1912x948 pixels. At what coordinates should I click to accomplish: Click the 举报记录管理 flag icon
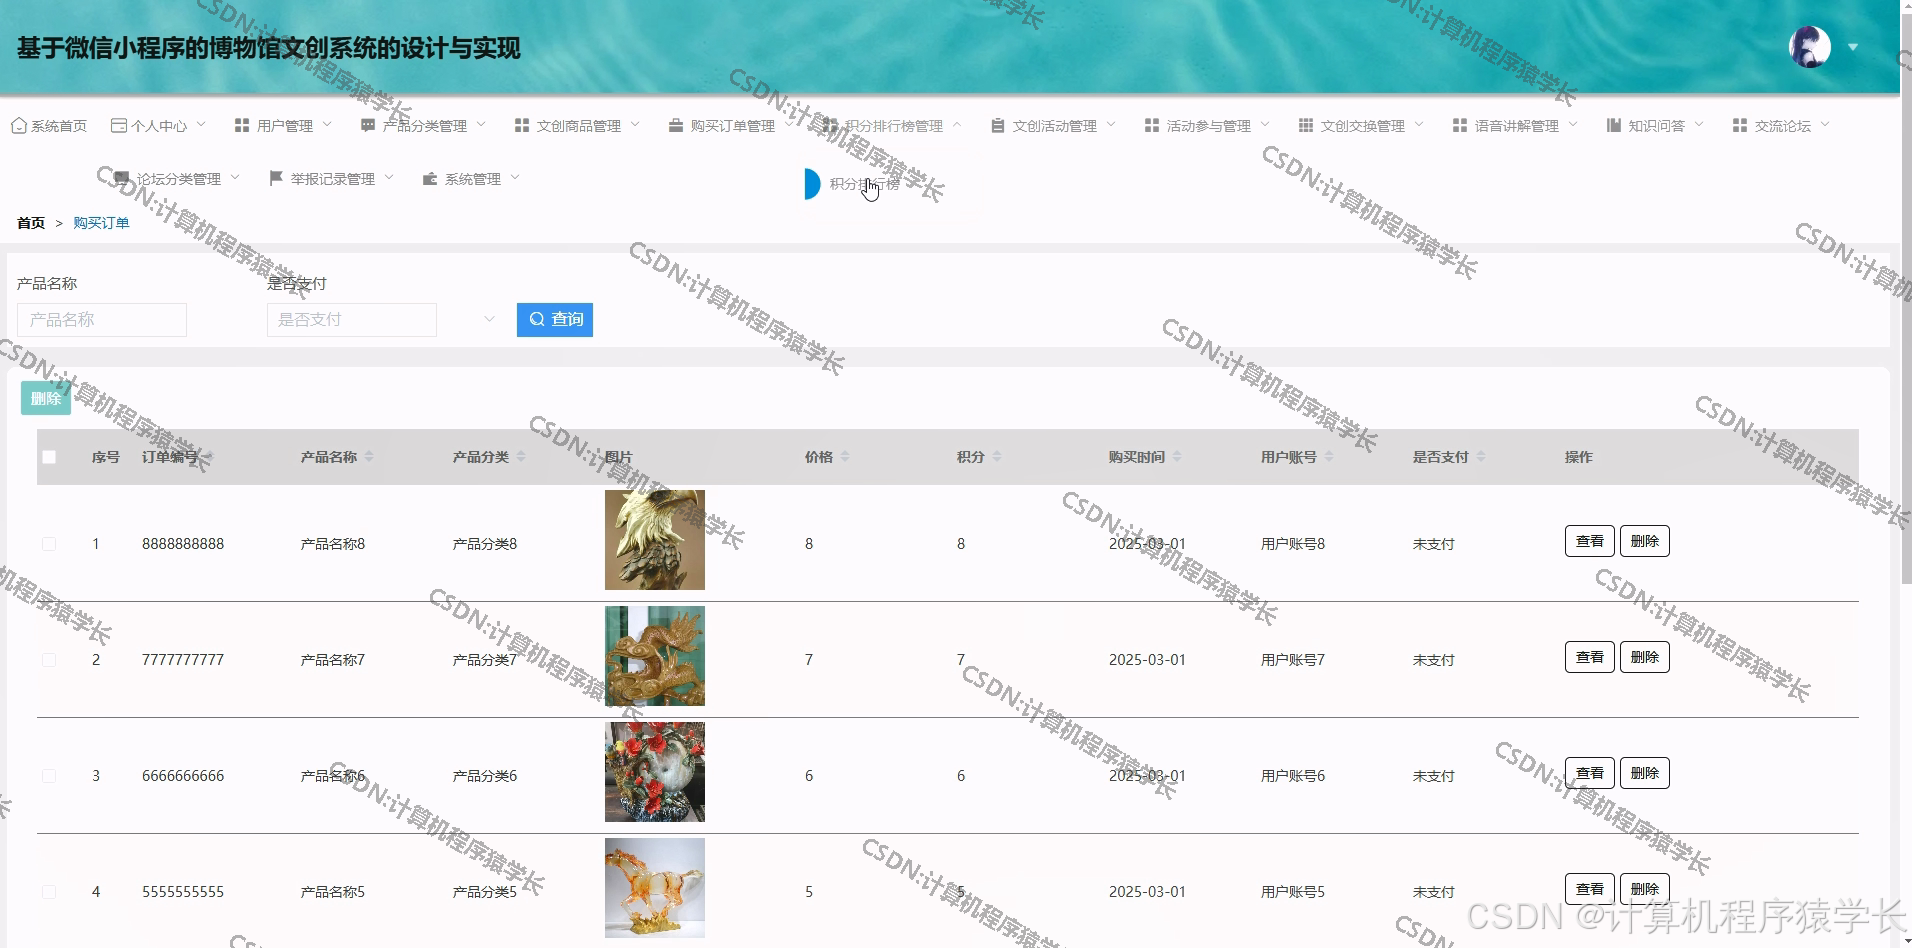(276, 179)
